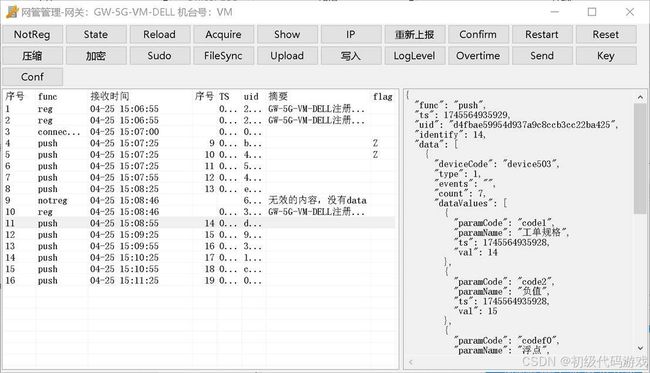
Task: Click the Z flag in row 4
Action: click(375, 143)
